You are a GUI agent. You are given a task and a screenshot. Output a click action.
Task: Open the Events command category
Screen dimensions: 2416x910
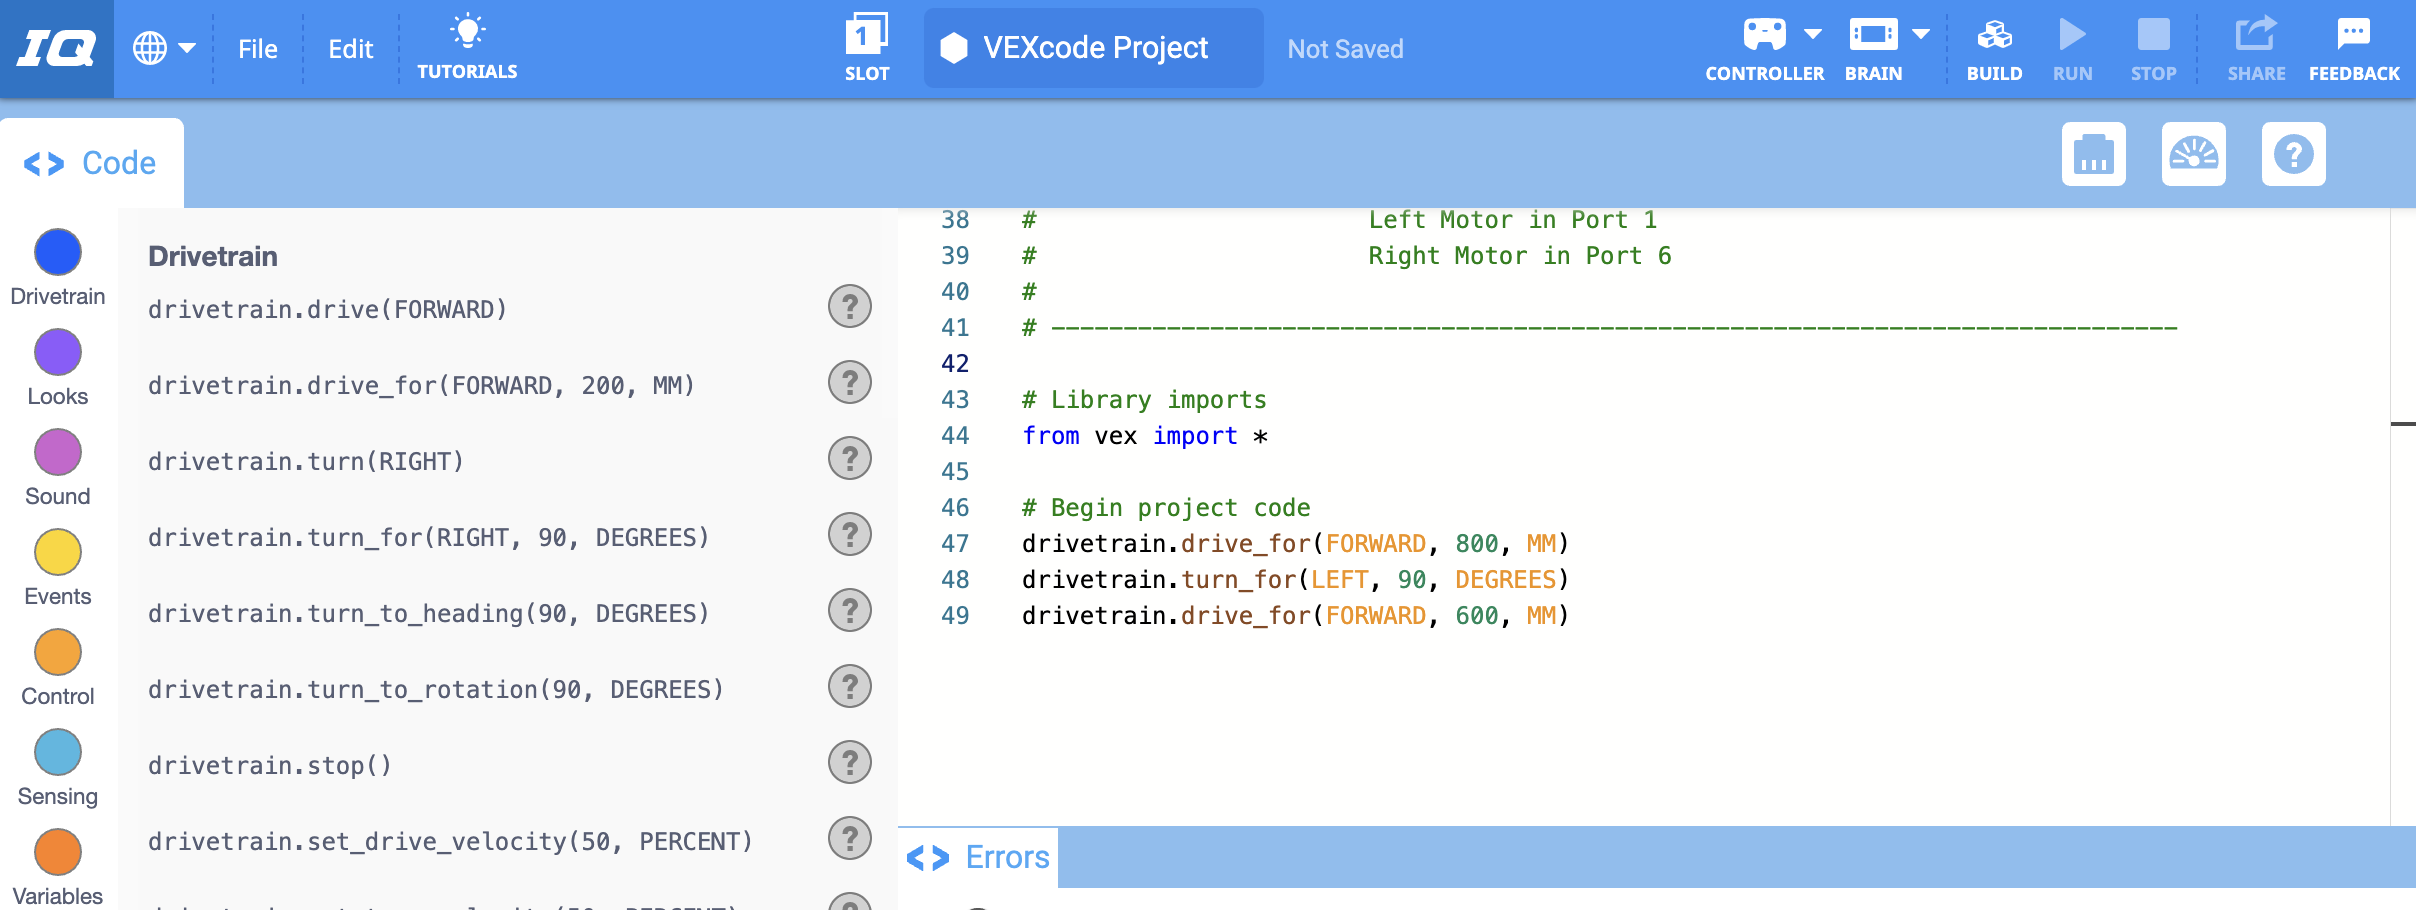[57, 552]
